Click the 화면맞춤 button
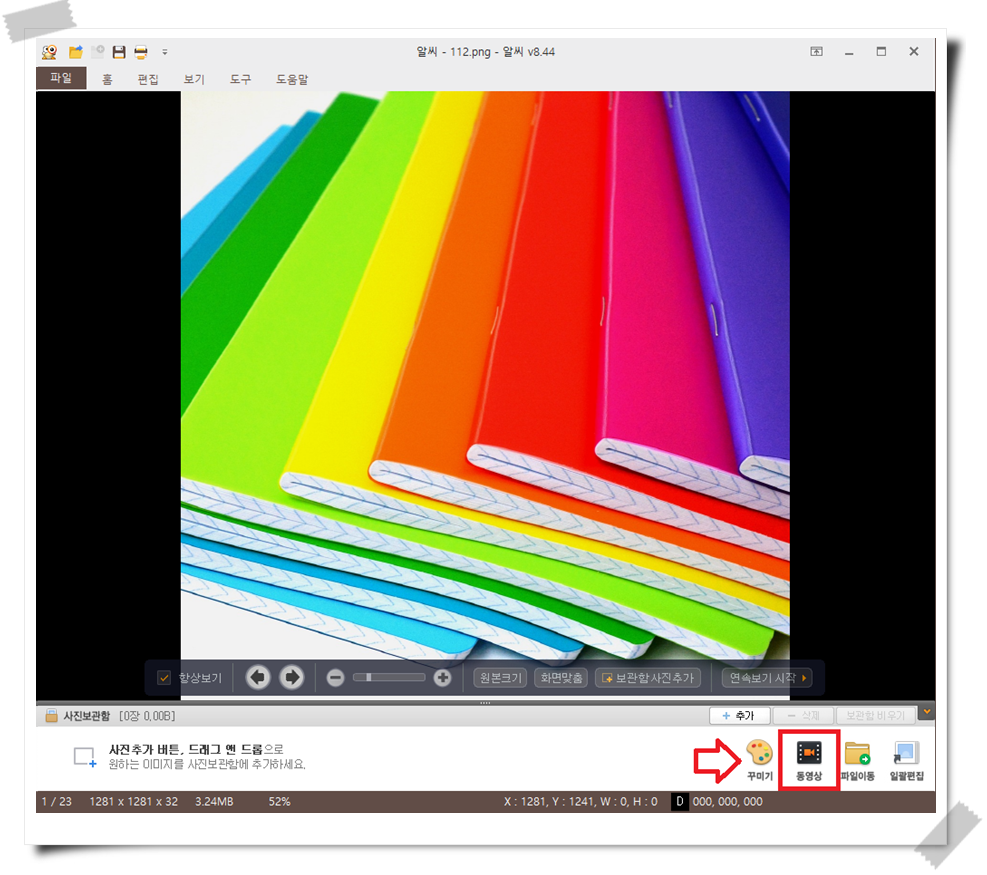This screenshot has height=875, width=987. click(561, 678)
